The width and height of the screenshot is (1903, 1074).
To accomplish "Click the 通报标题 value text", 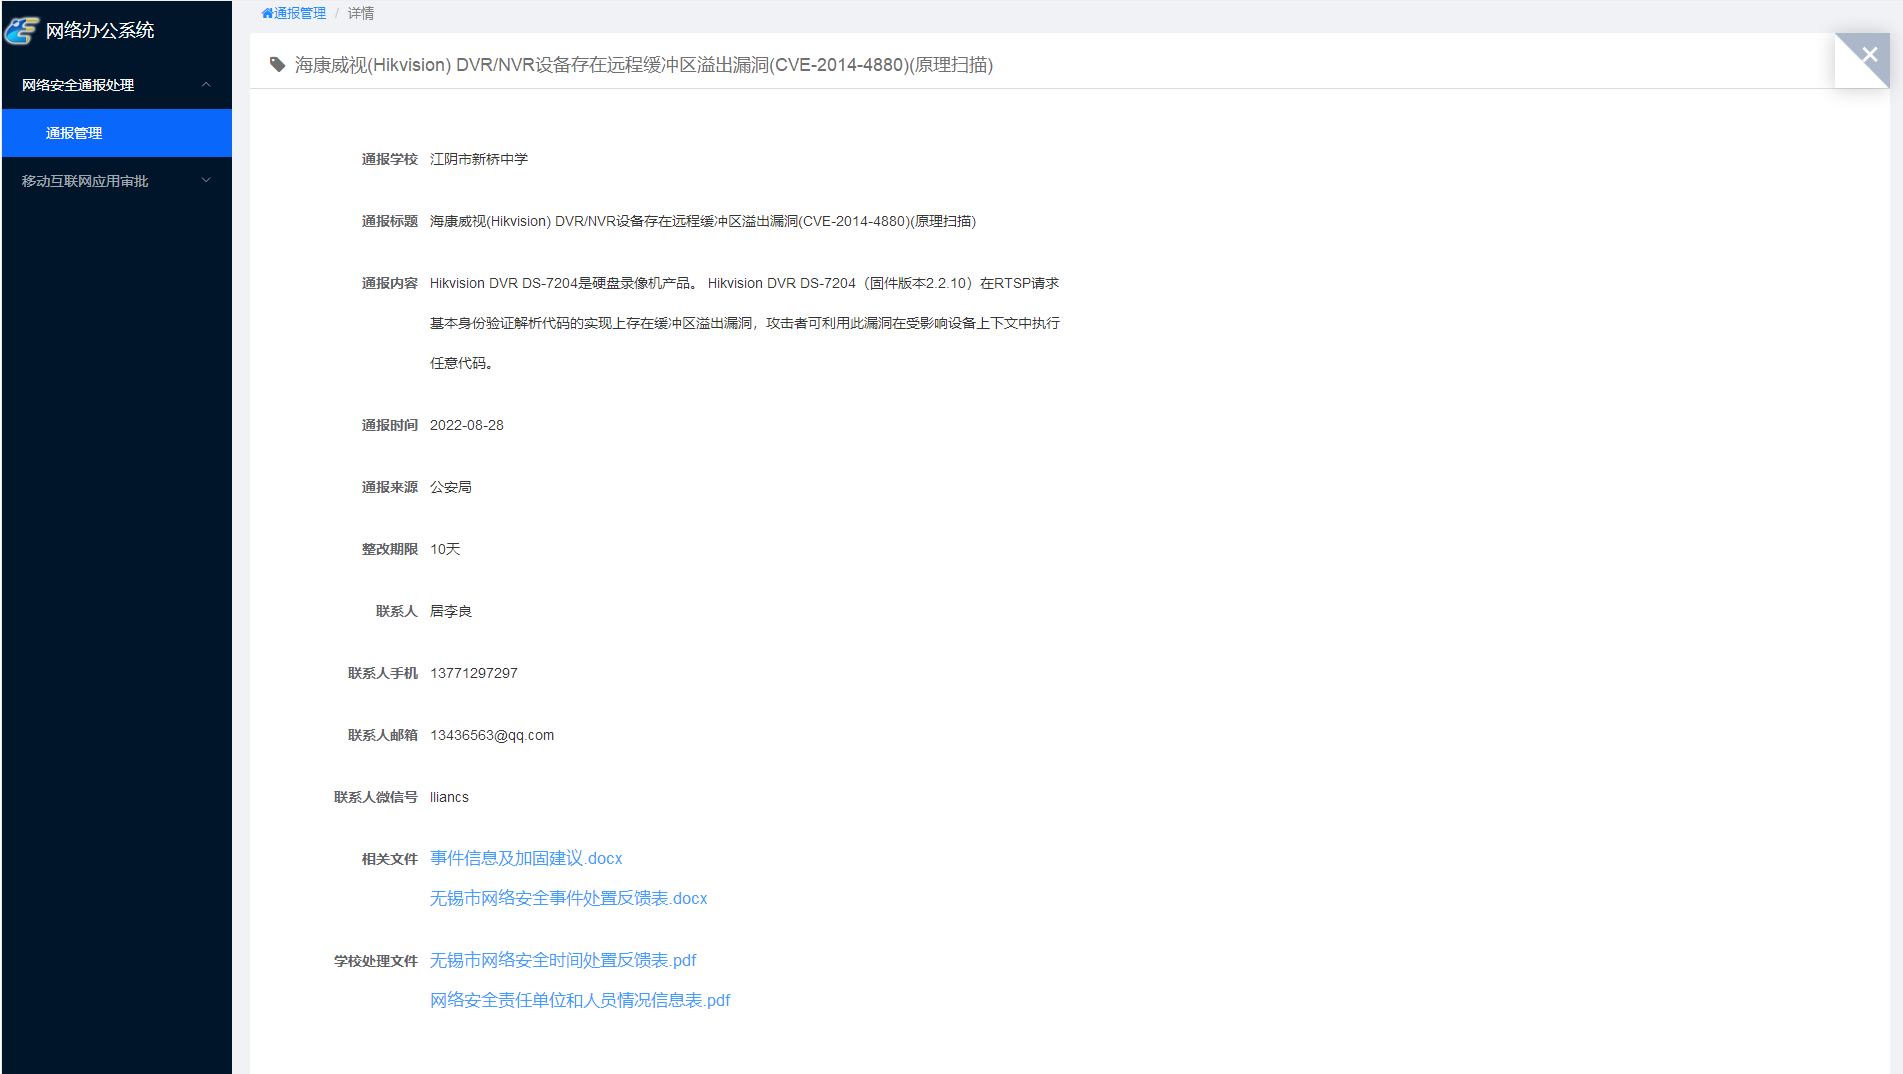I will click(703, 221).
